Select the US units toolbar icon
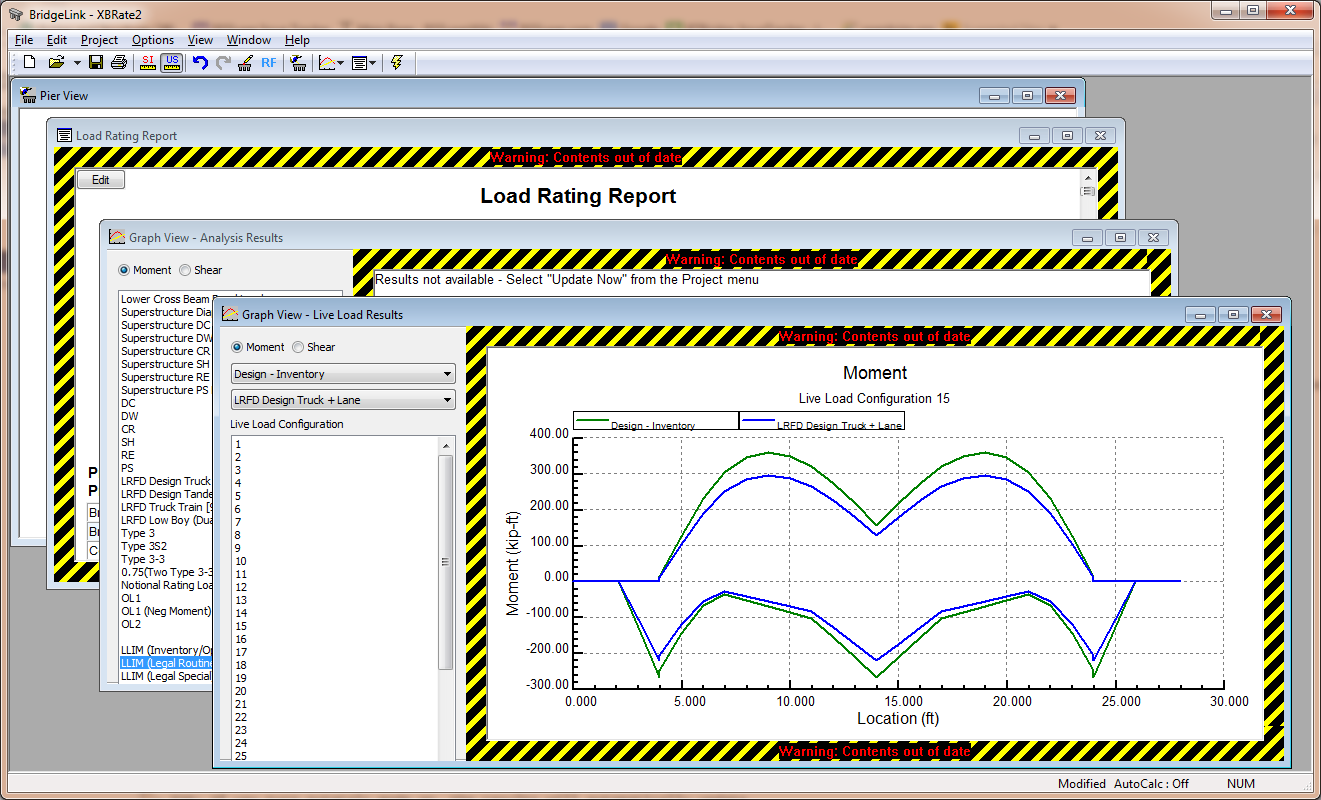This screenshot has height=800, width=1321. pos(171,63)
